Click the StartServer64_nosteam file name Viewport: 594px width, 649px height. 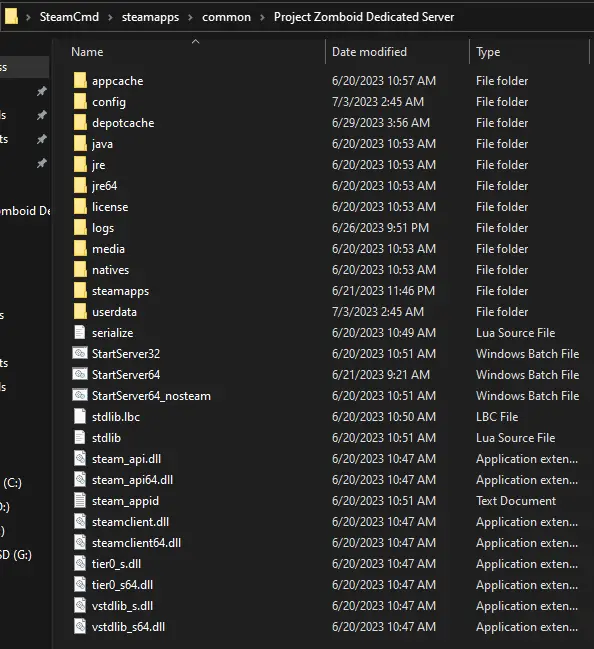click(x=151, y=396)
